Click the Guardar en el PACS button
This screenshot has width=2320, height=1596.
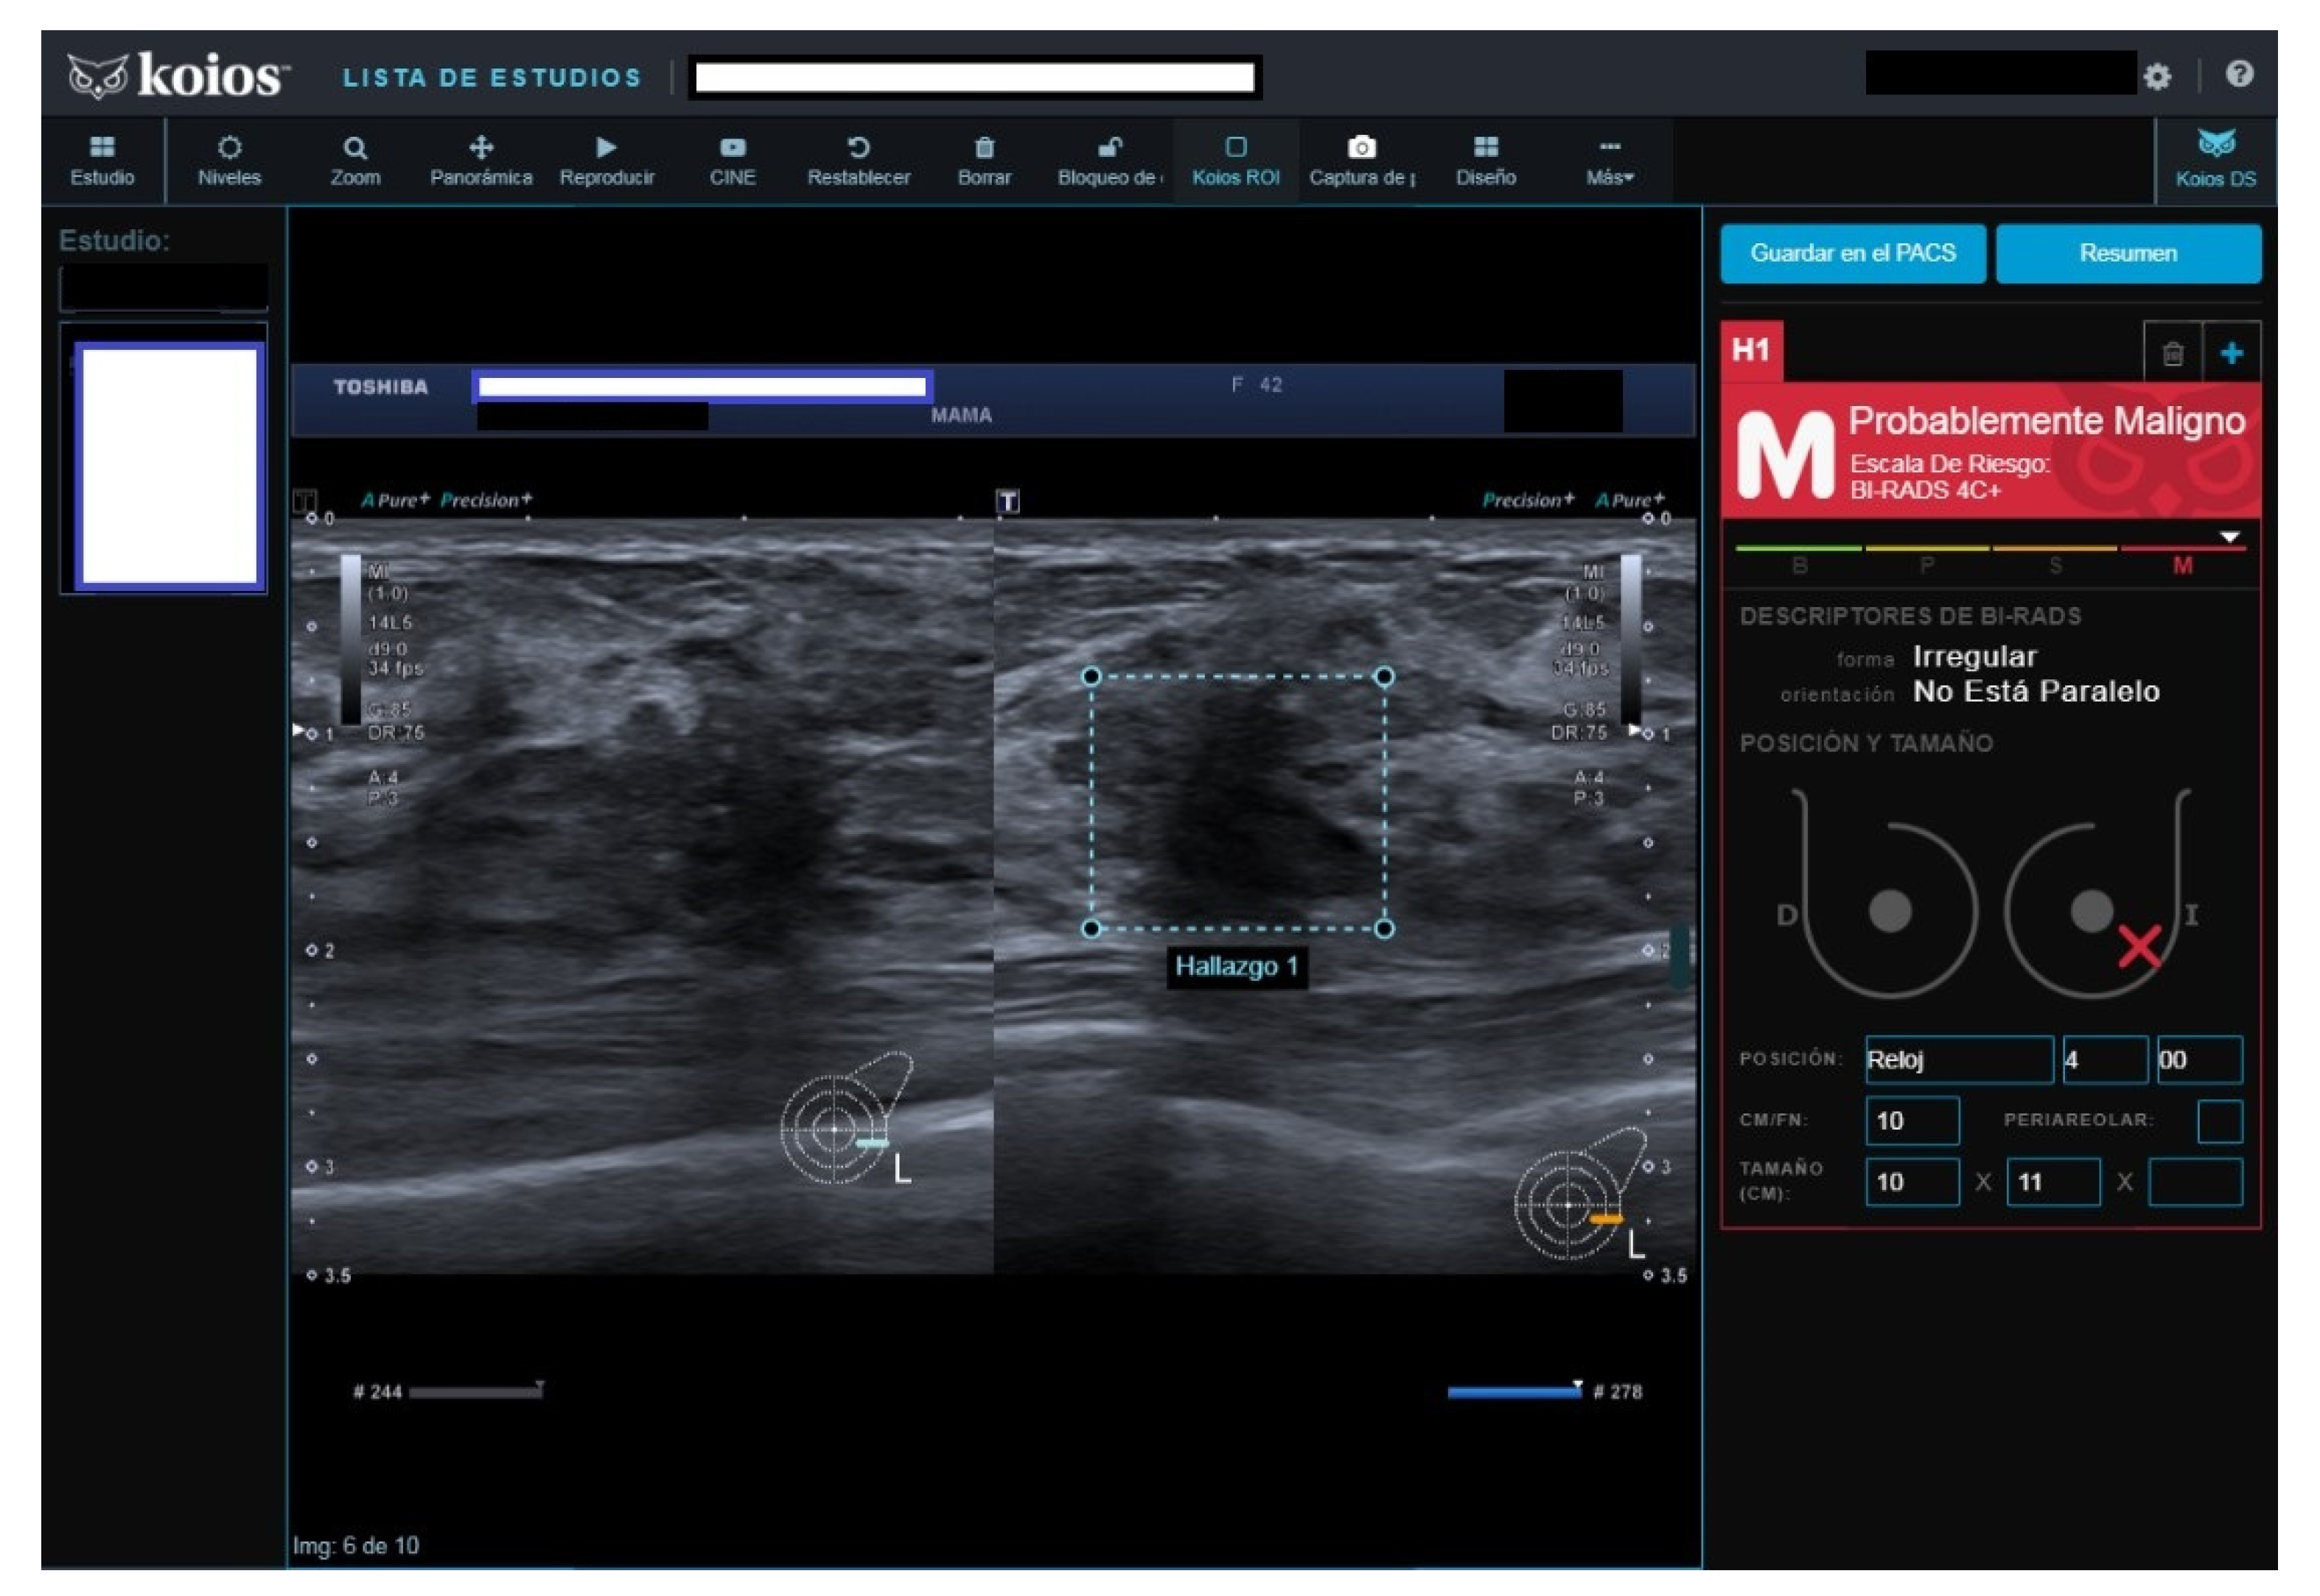[1852, 253]
